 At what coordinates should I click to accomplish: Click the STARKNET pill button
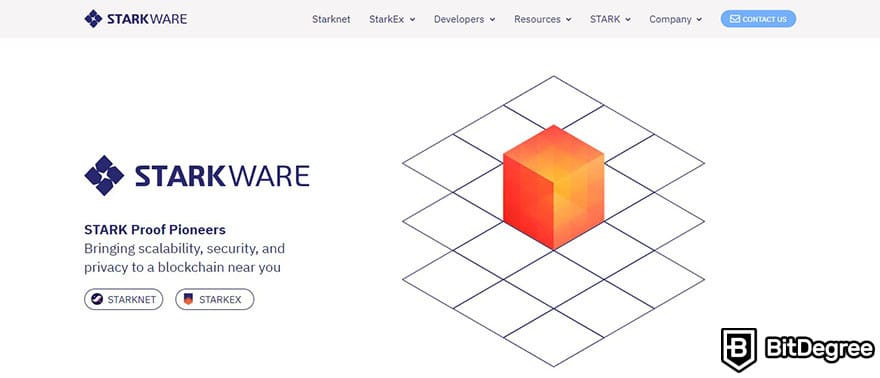tap(123, 299)
